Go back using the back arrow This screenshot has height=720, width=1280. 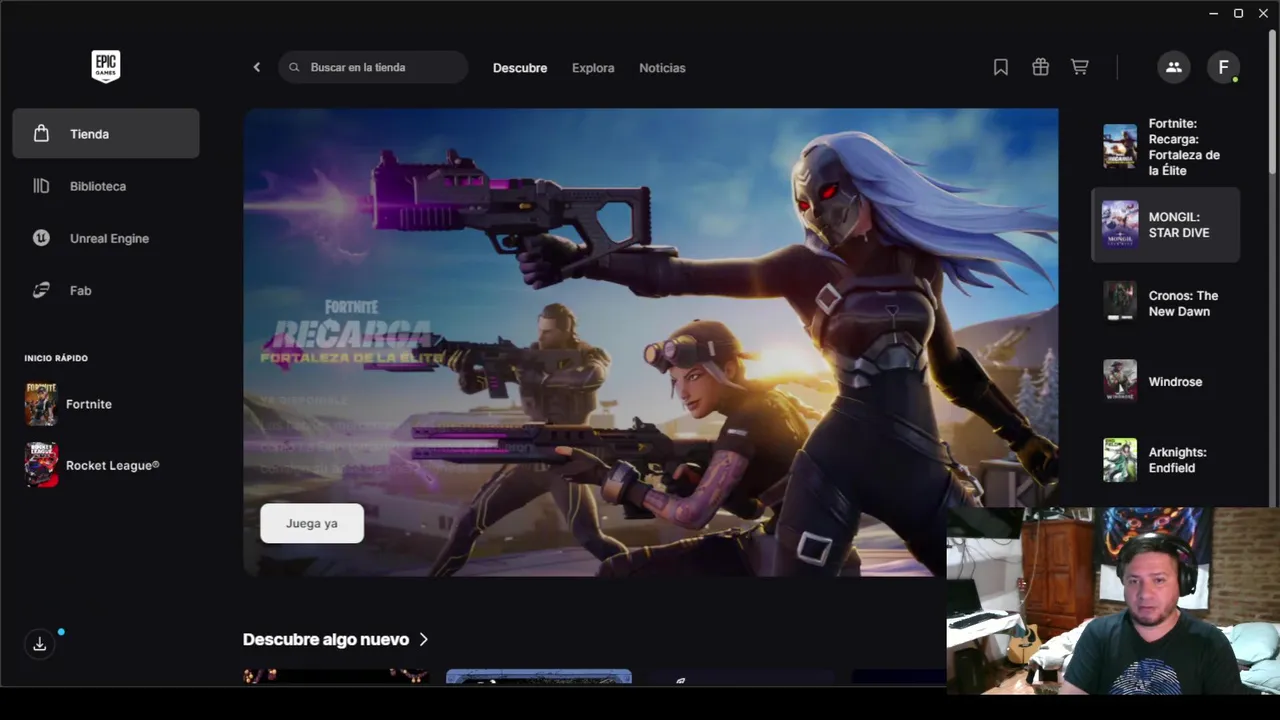click(x=257, y=67)
